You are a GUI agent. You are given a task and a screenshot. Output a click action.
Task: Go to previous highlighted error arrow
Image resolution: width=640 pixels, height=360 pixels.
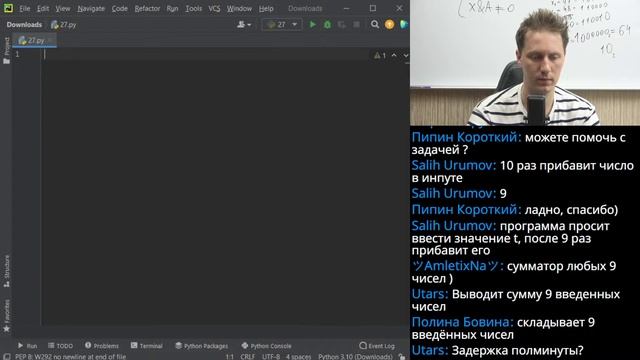pos(394,56)
